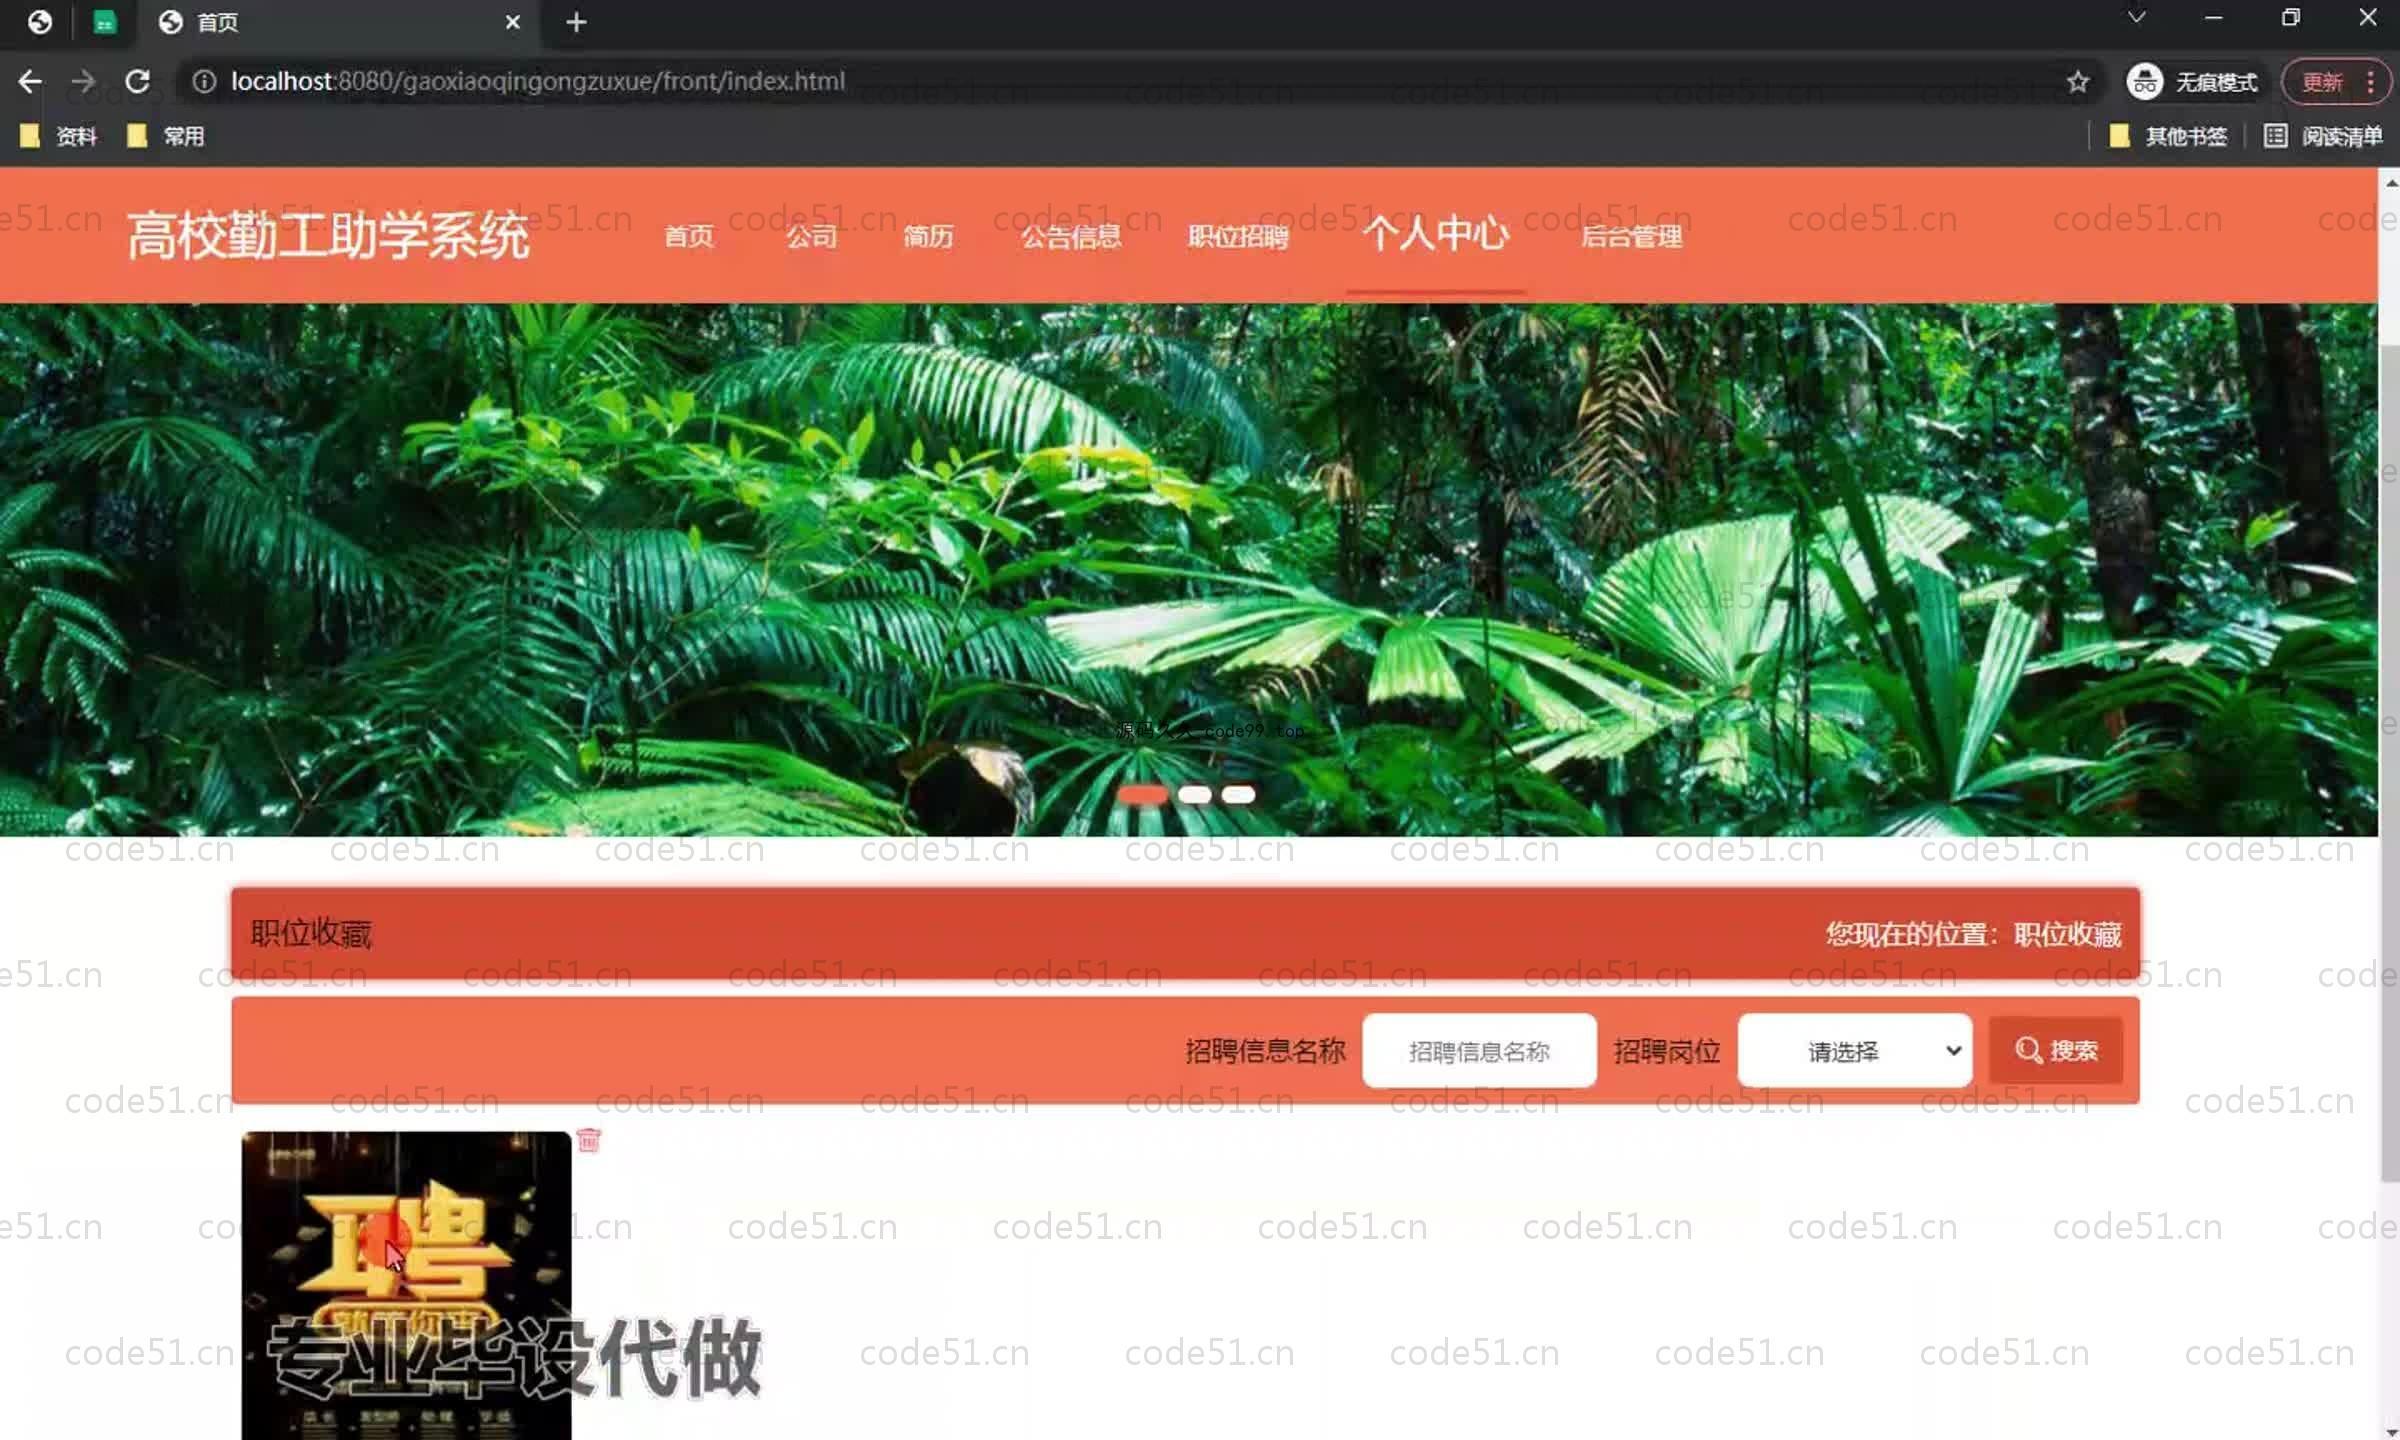This screenshot has height=1440, width=2400.
Task: Click the 高校勤工助学系统 site title
Action: (328, 236)
